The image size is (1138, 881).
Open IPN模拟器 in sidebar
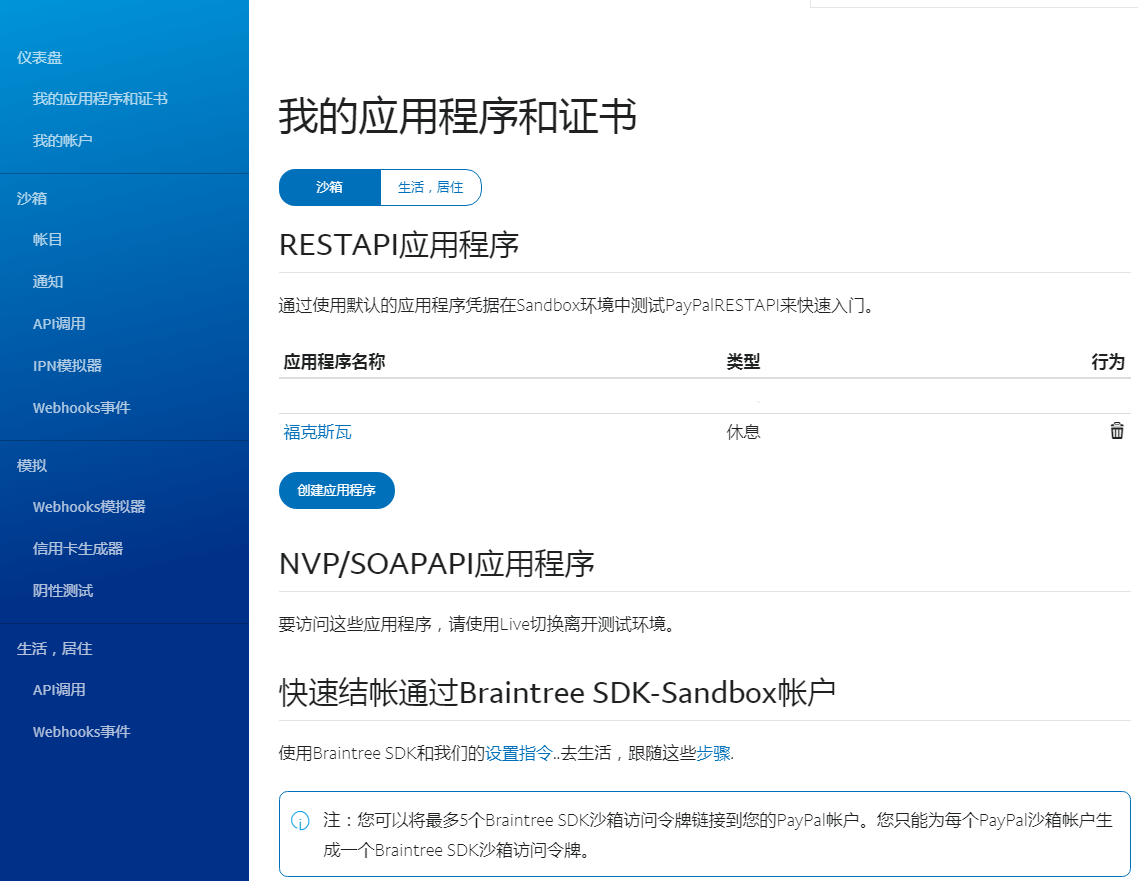click(x=67, y=366)
